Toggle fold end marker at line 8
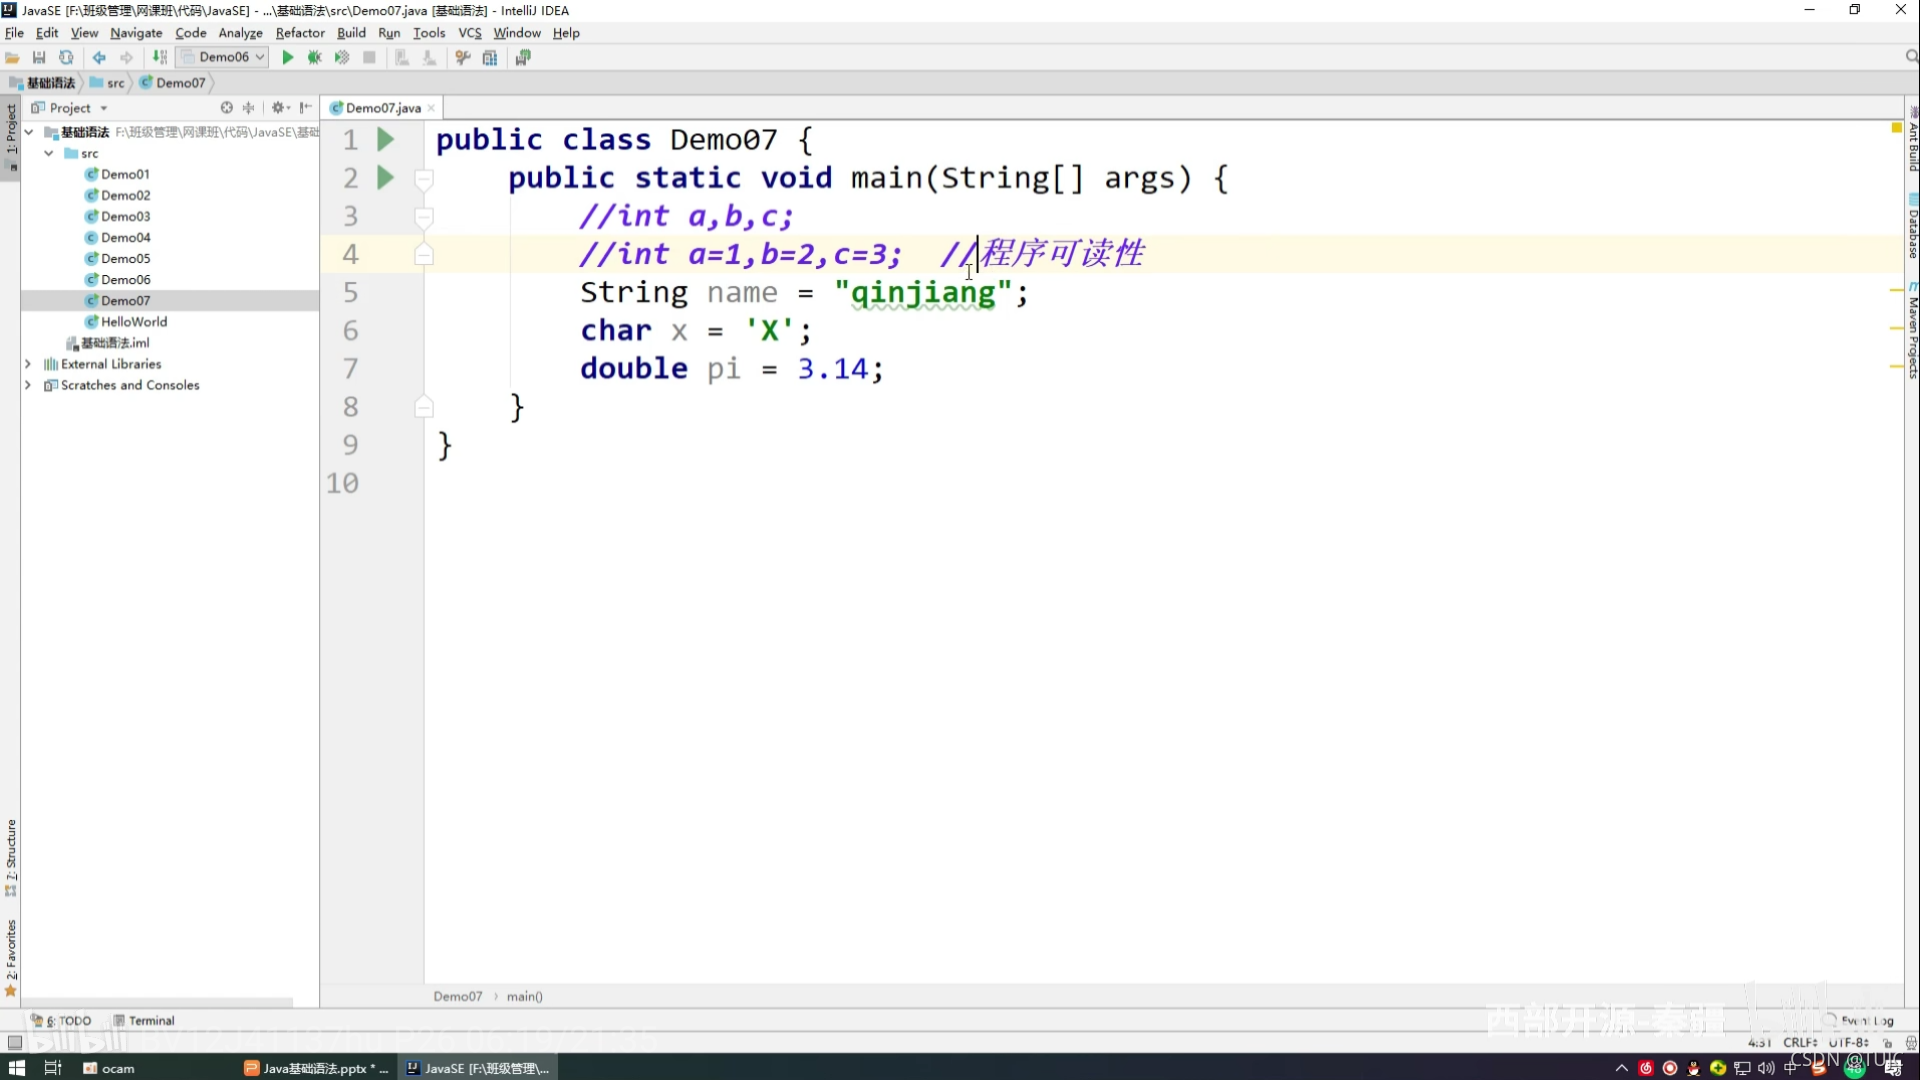The height and width of the screenshot is (1080, 1920). coord(424,407)
